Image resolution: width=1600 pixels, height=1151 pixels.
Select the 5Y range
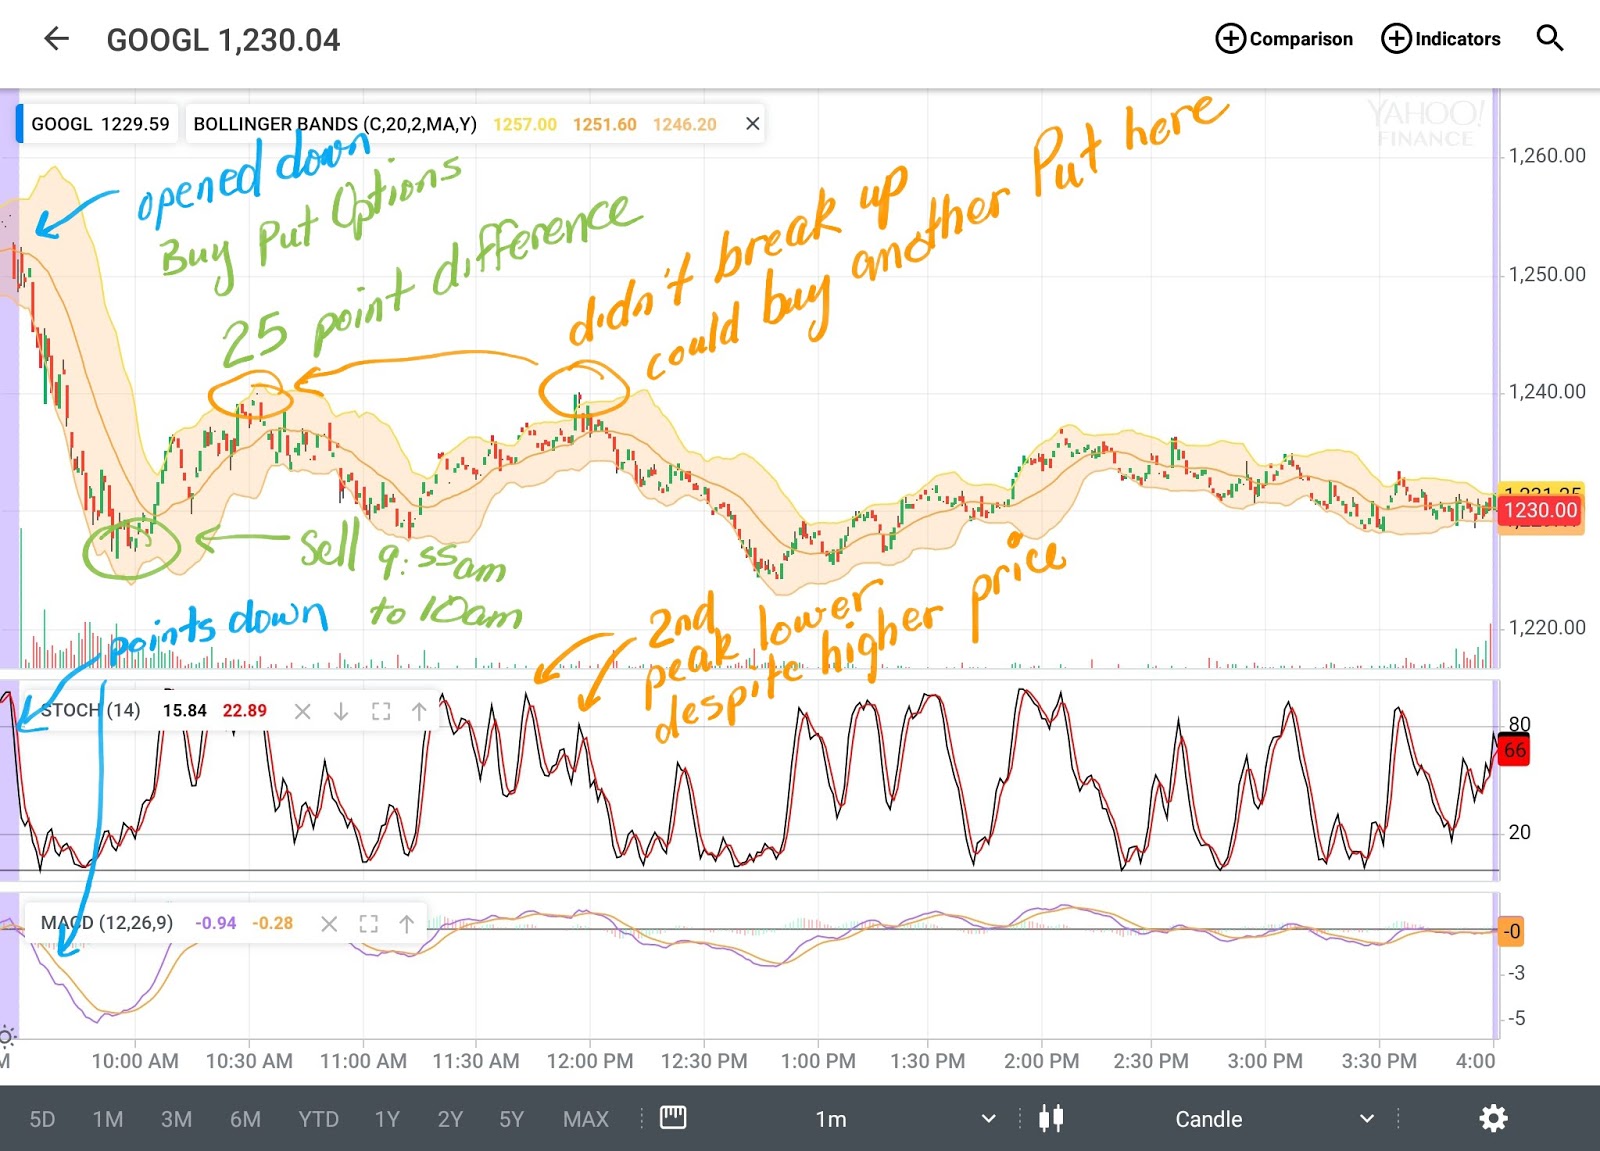point(511,1119)
